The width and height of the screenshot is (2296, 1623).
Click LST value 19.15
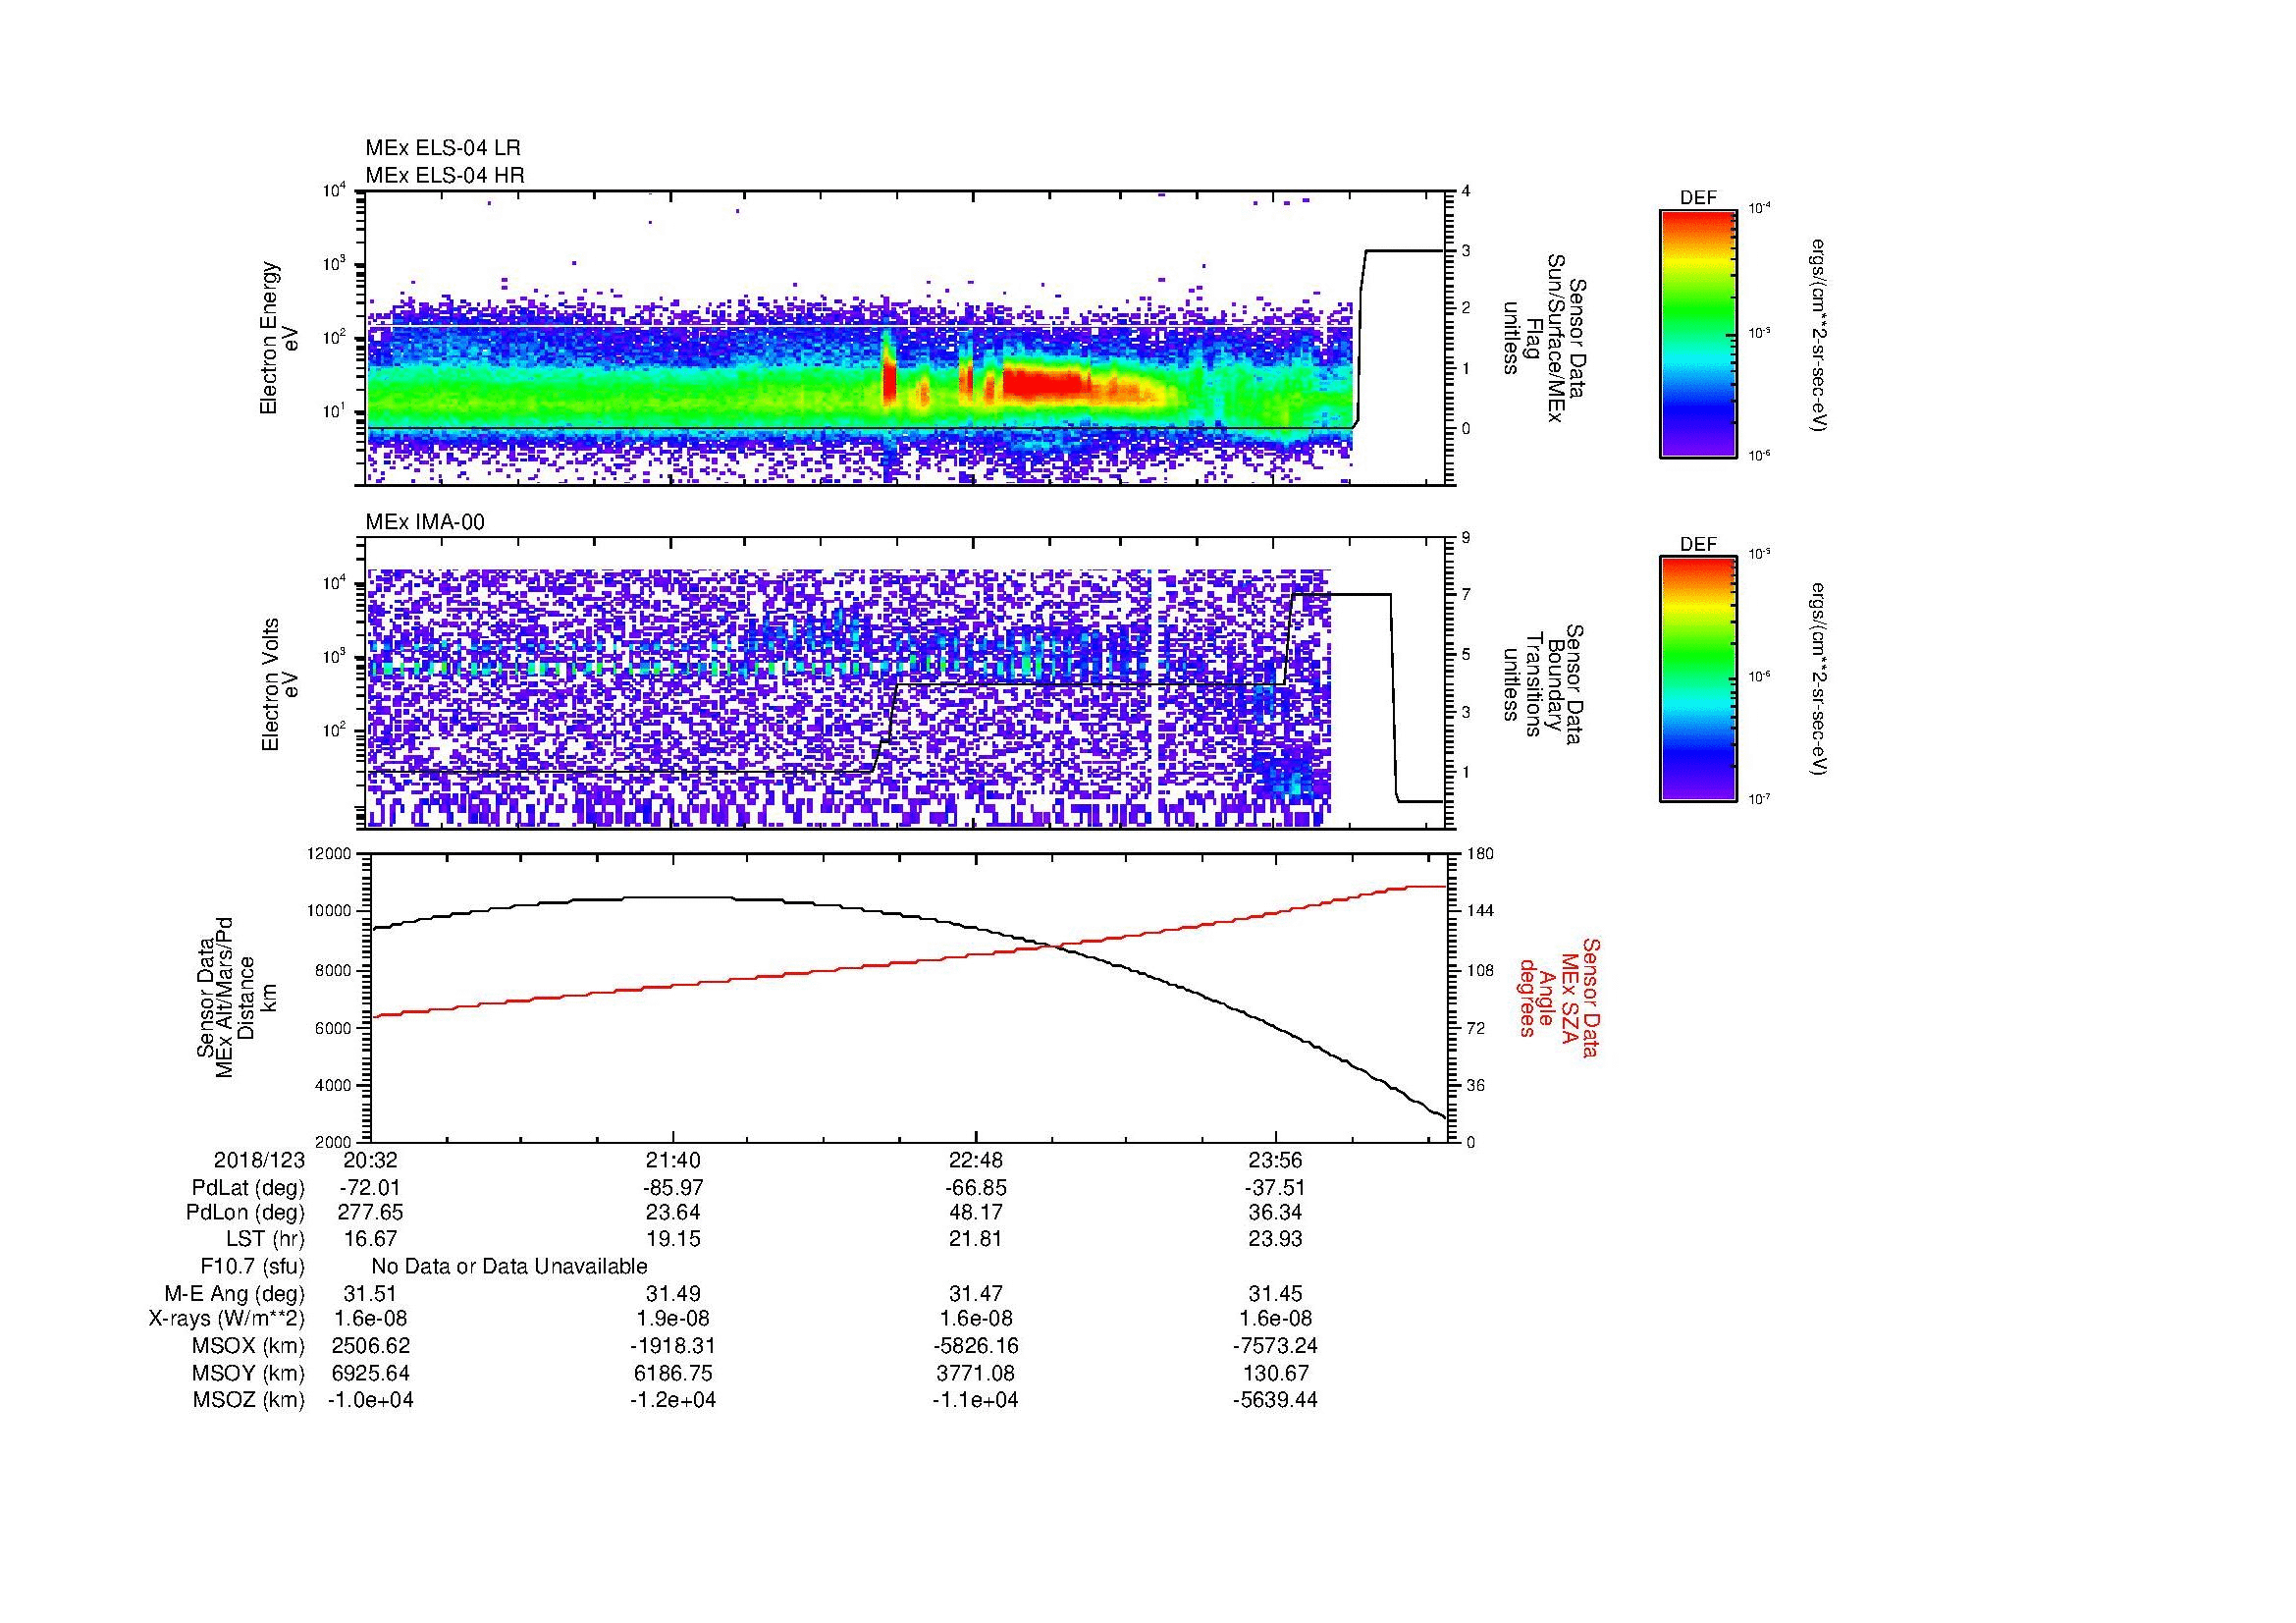673,1239
